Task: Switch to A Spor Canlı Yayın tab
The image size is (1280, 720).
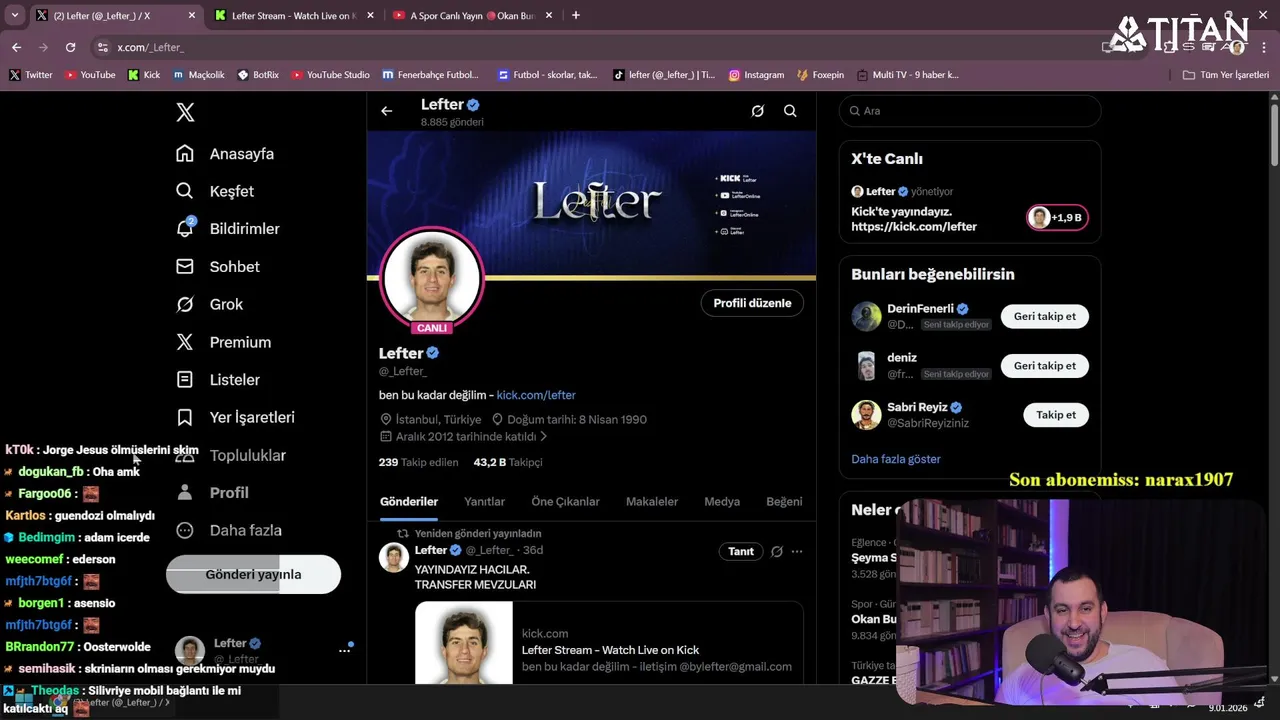Action: pyautogui.click(x=472, y=15)
